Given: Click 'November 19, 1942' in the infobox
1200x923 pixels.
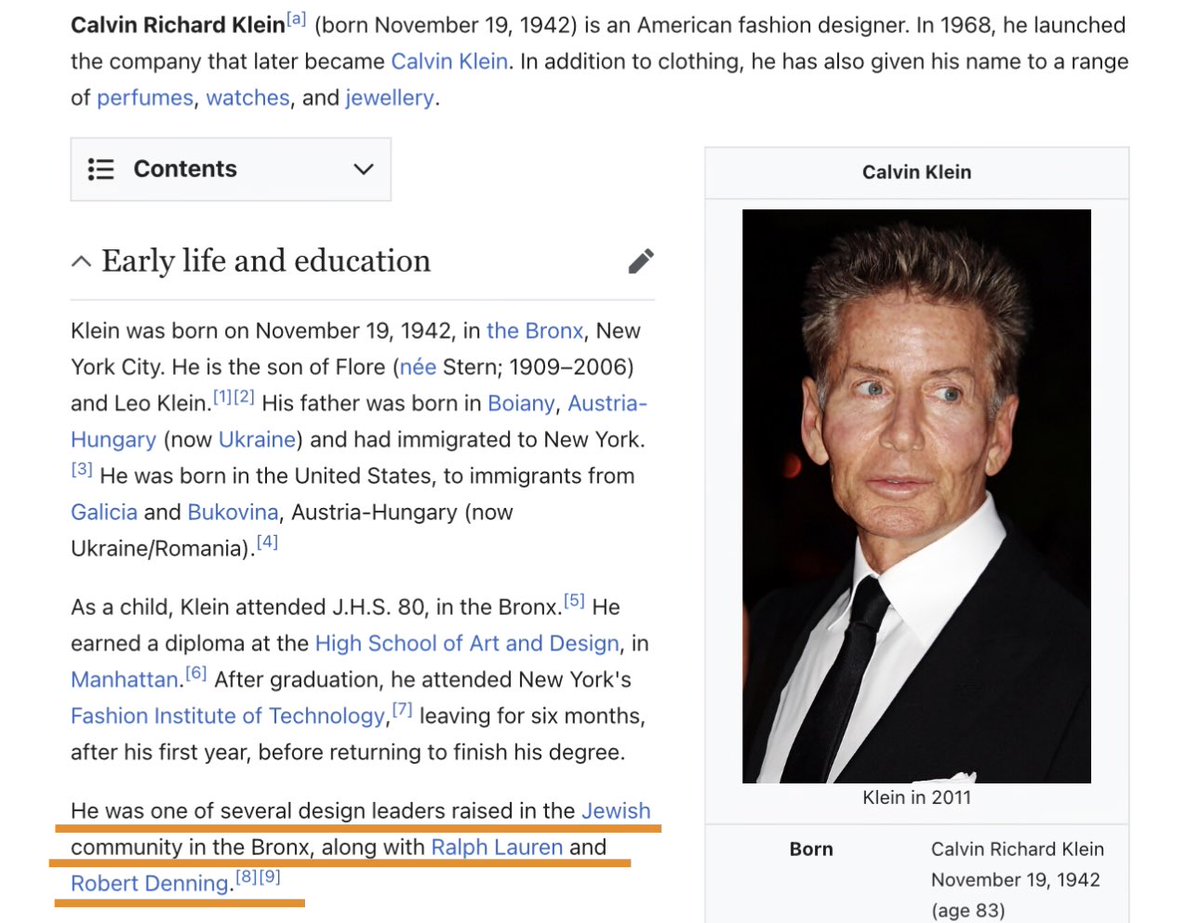Looking at the screenshot, I should [1015, 880].
